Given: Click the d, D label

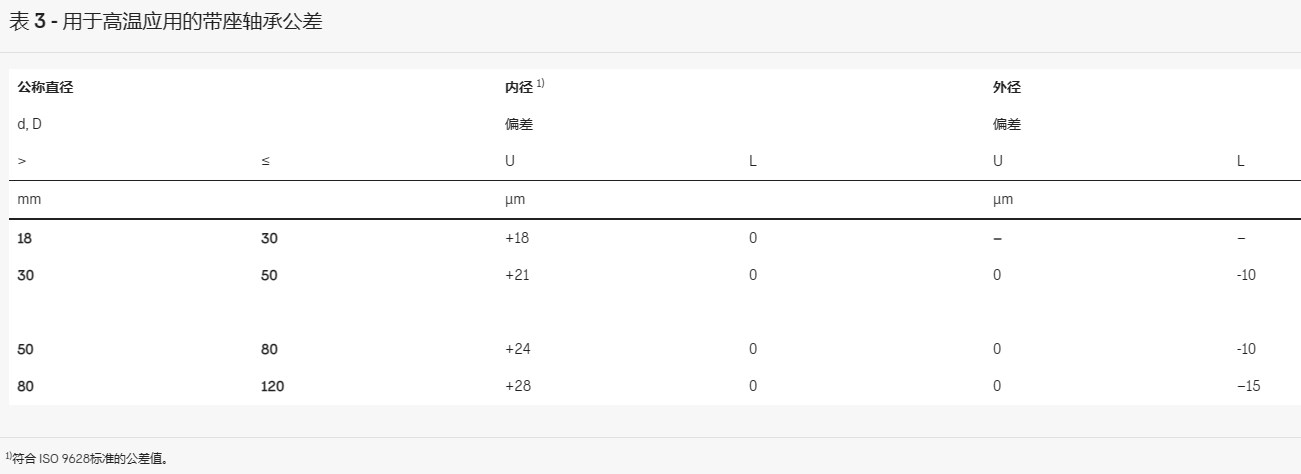Looking at the screenshot, I should (x=30, y=125).
